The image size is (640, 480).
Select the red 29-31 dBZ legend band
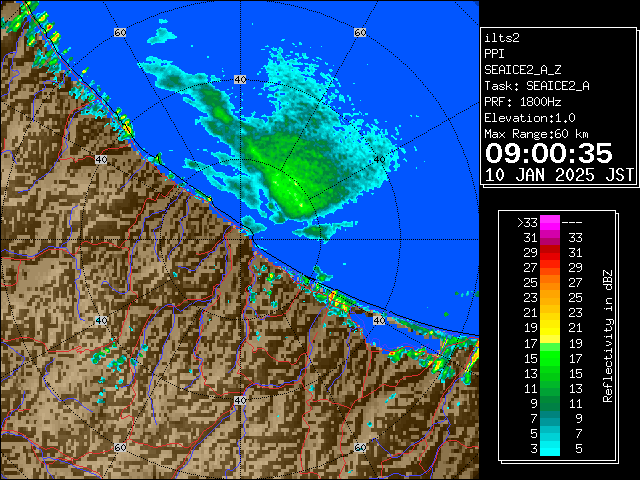[550, 253]
